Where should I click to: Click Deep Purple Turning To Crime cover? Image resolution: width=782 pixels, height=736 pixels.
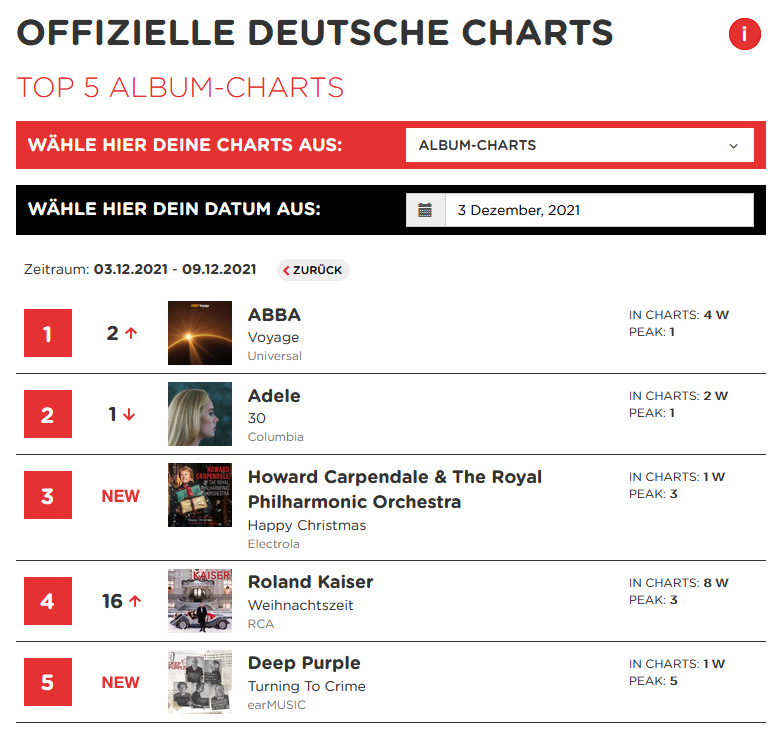(x=200, y=682)
